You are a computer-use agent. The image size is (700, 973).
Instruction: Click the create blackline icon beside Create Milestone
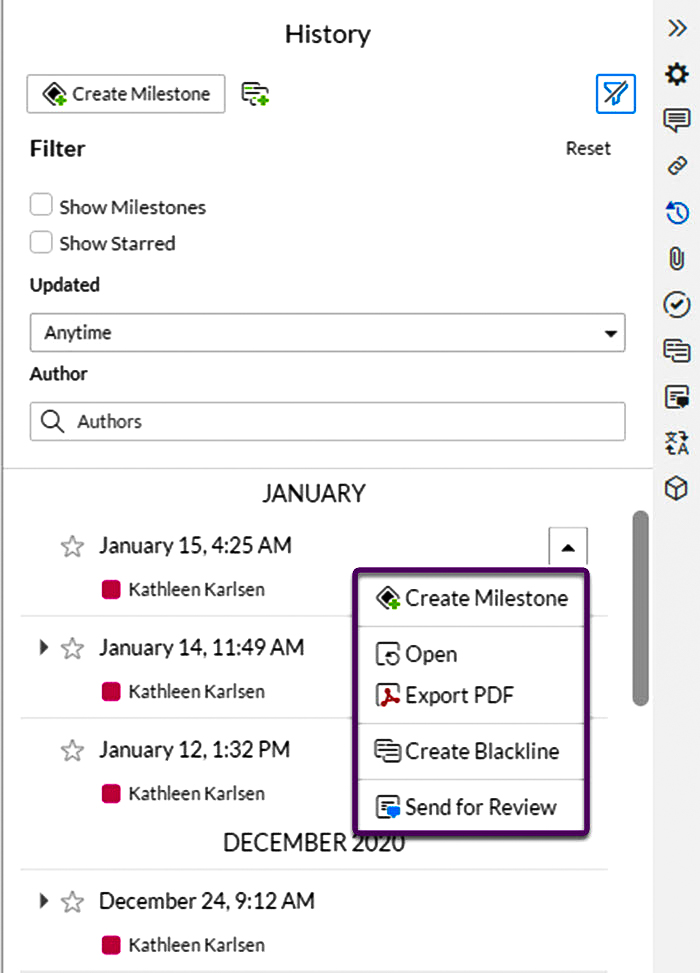(255, 94)
